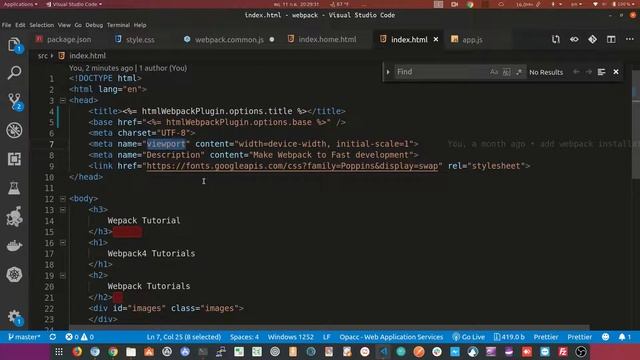Toggle Match Whole Word in Find
Image resolution: width=640 pixels, height=360 pixels.
pos(507,72)
